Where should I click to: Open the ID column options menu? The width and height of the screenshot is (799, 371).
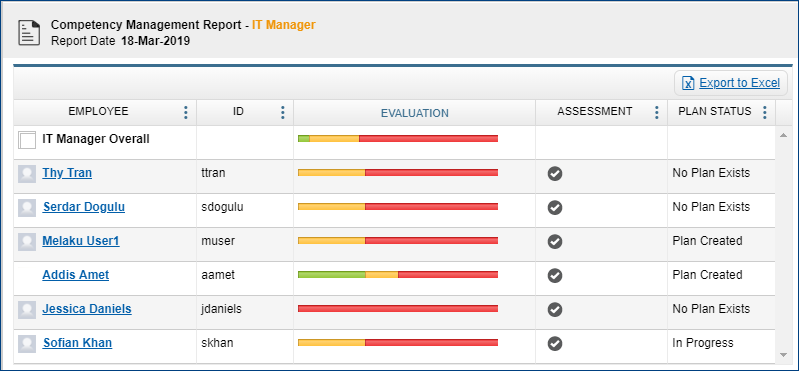(x=283, y=113)
